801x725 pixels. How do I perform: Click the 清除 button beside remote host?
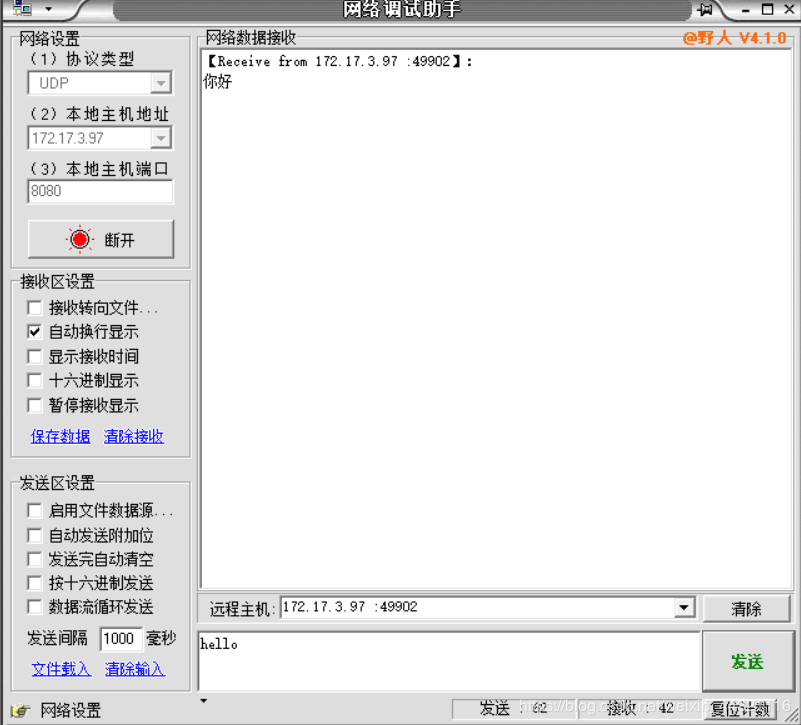point(748,607)
